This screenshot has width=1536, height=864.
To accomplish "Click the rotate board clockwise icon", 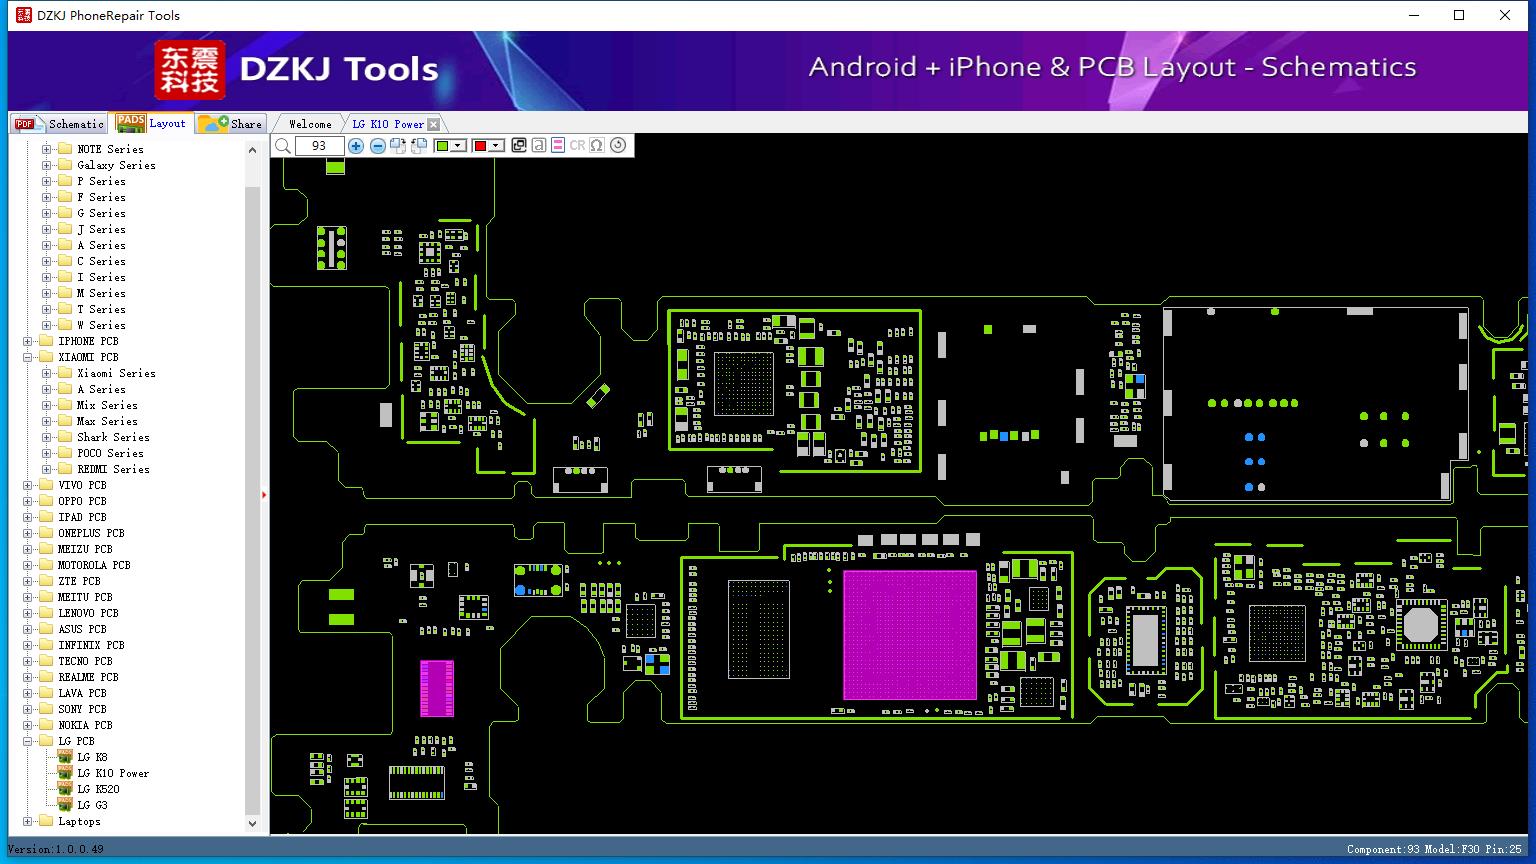I will point(398,146).
